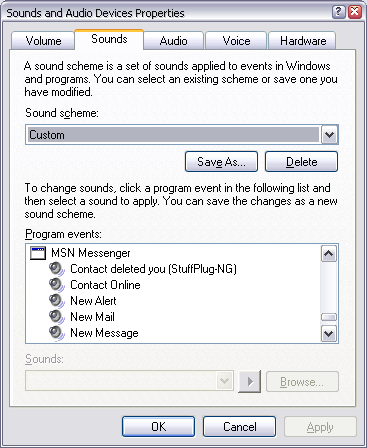Viewport: 367px width, 448px height.
Task: Click speaker icon beside New Mail
Action: pyautogui.click(x=56, y=317)
